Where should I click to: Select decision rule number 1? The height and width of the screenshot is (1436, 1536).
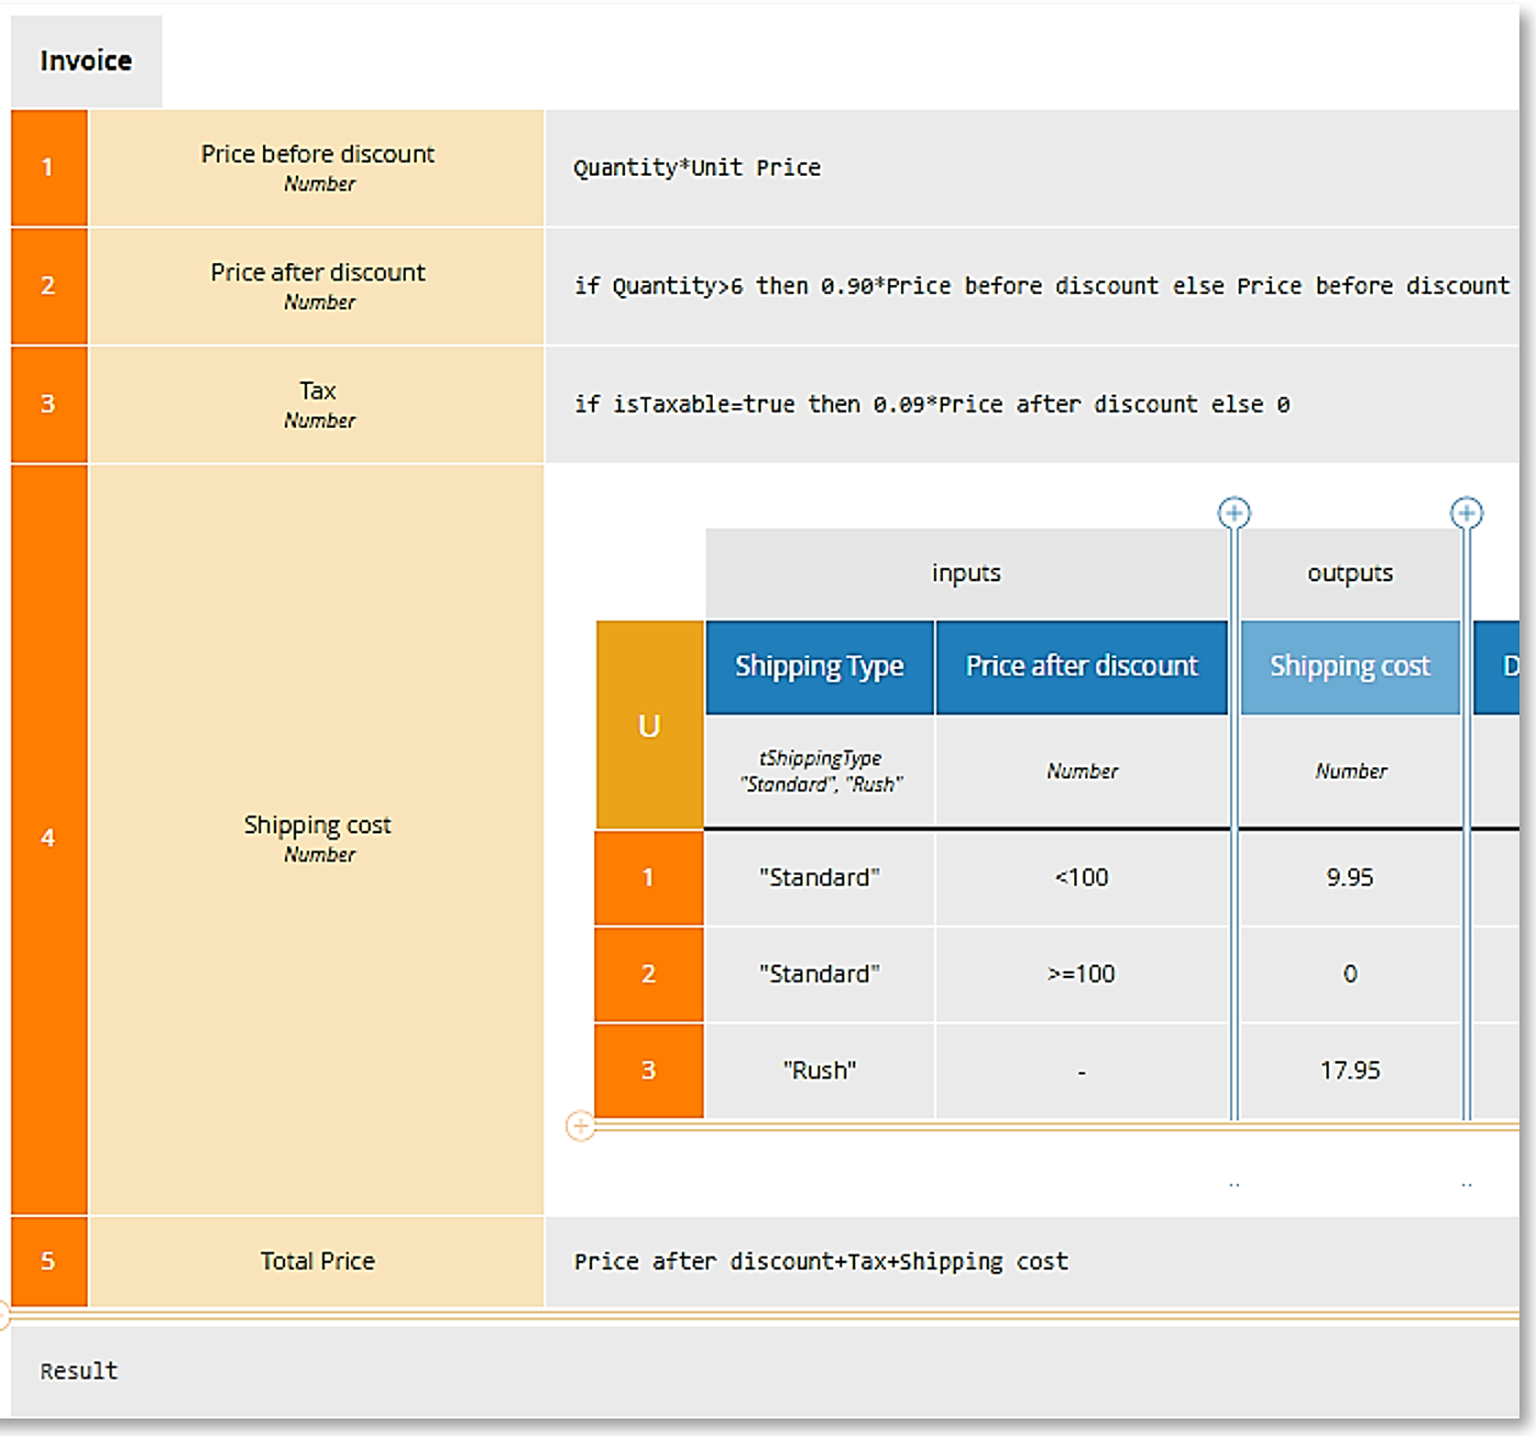pos(649,878)
